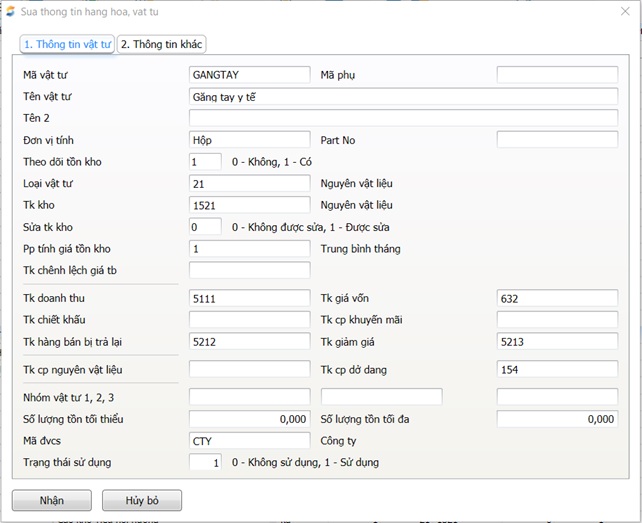The image size is (642, 523).
Task: Click the app icon in title bar
Action: (x=11, y=11)
